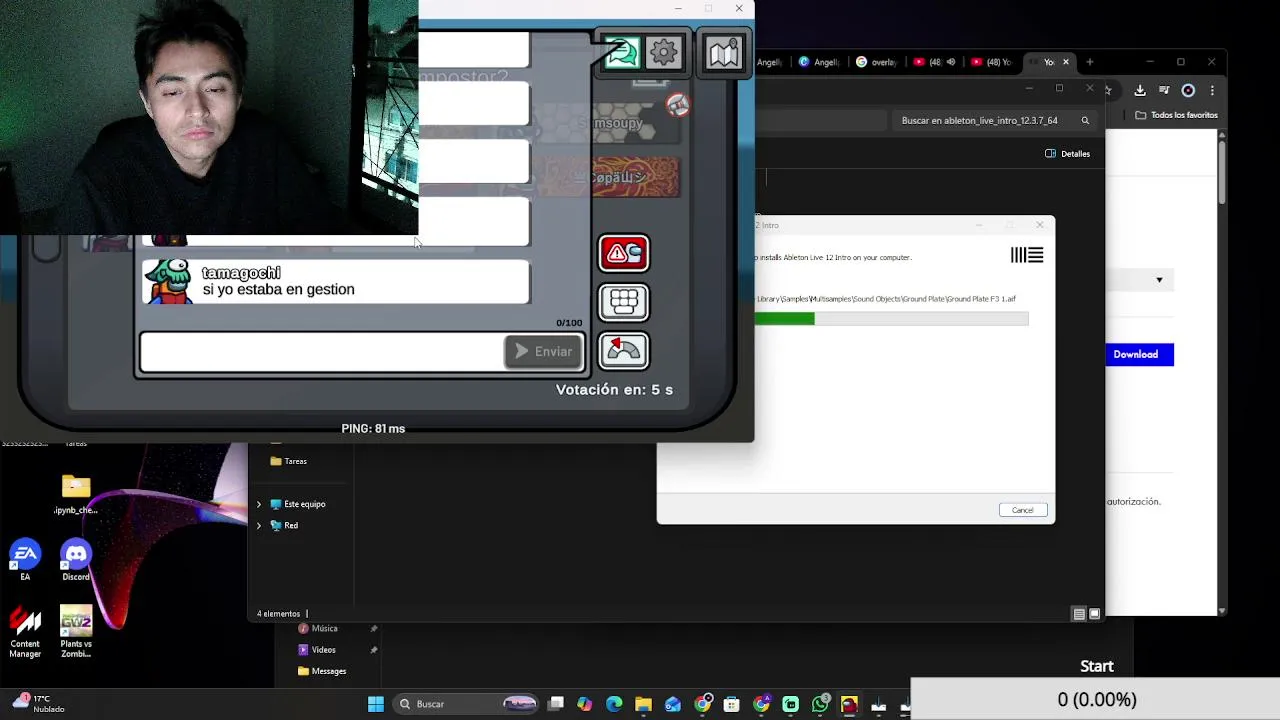
Task: Open Microsoft Edge from taskbar
Action: point(614,704)
